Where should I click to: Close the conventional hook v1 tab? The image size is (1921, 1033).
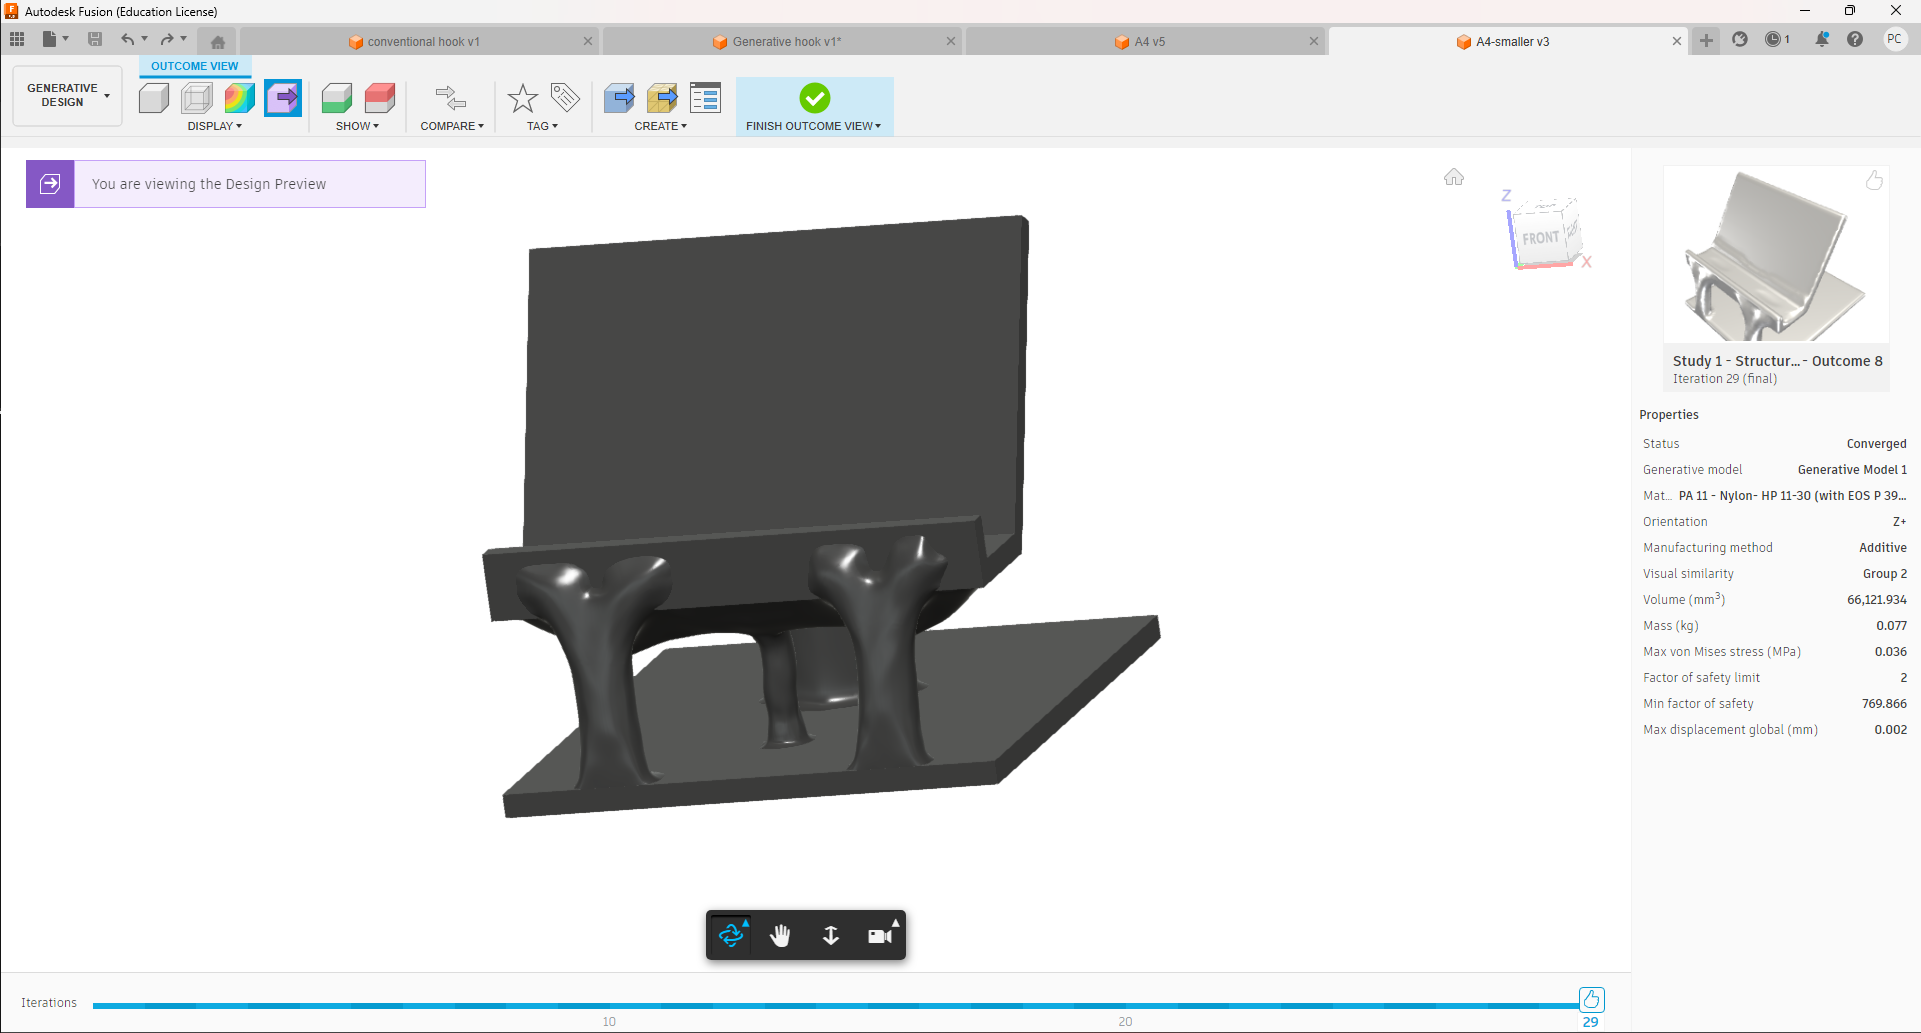point(588,41)
